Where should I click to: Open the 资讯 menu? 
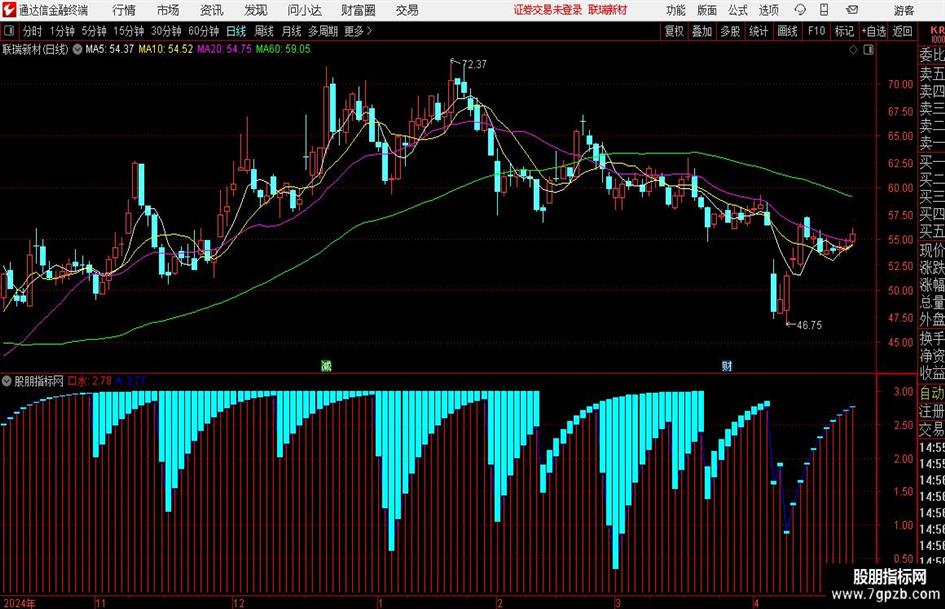(x=212, y=10)
